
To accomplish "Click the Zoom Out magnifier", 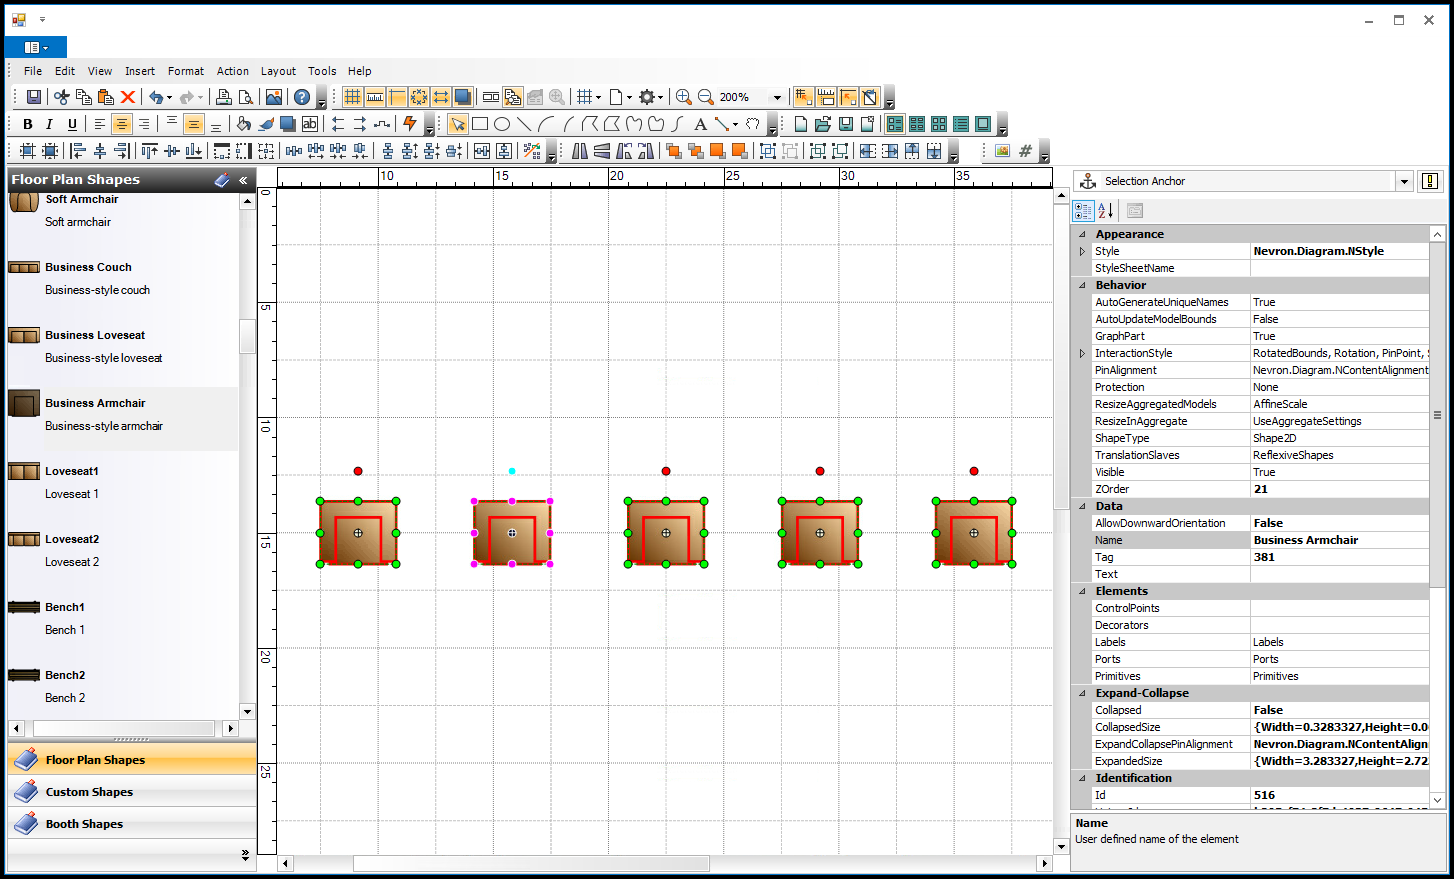I will pos(706,97).
